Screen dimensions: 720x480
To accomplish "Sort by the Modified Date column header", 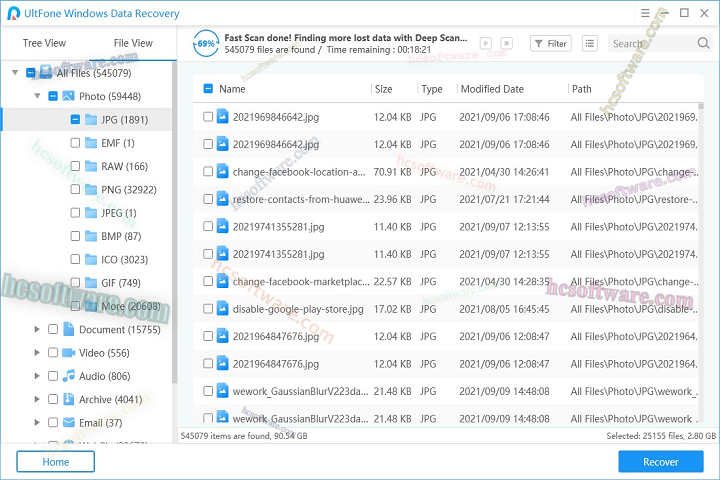I will click(492, 89).
